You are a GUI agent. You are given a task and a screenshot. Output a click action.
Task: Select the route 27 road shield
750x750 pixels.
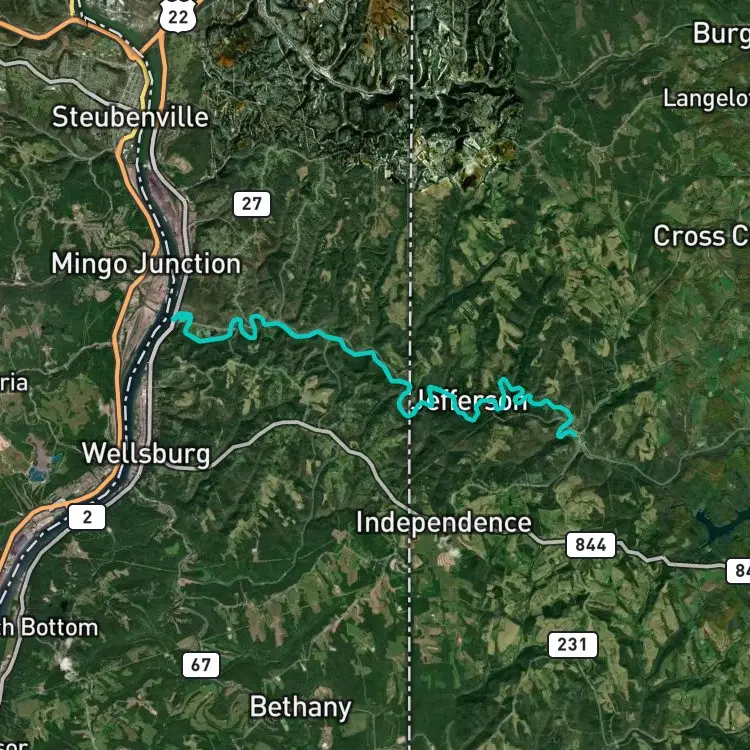[252, 204]
